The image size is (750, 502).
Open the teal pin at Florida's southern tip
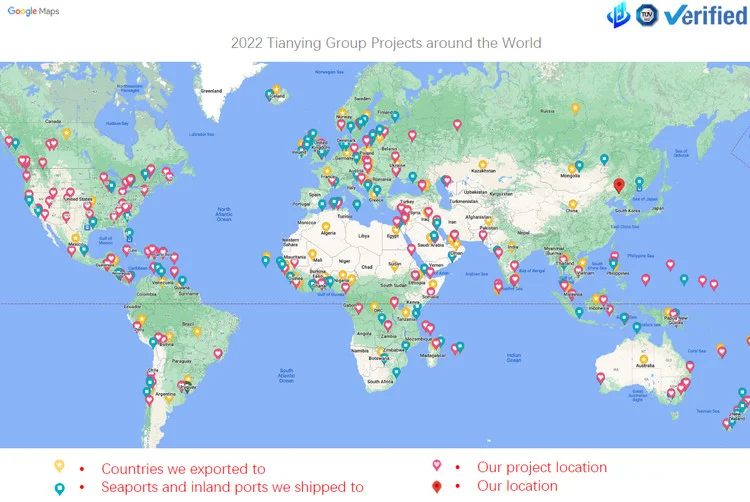pyautogui.click(x=129, y=233)
